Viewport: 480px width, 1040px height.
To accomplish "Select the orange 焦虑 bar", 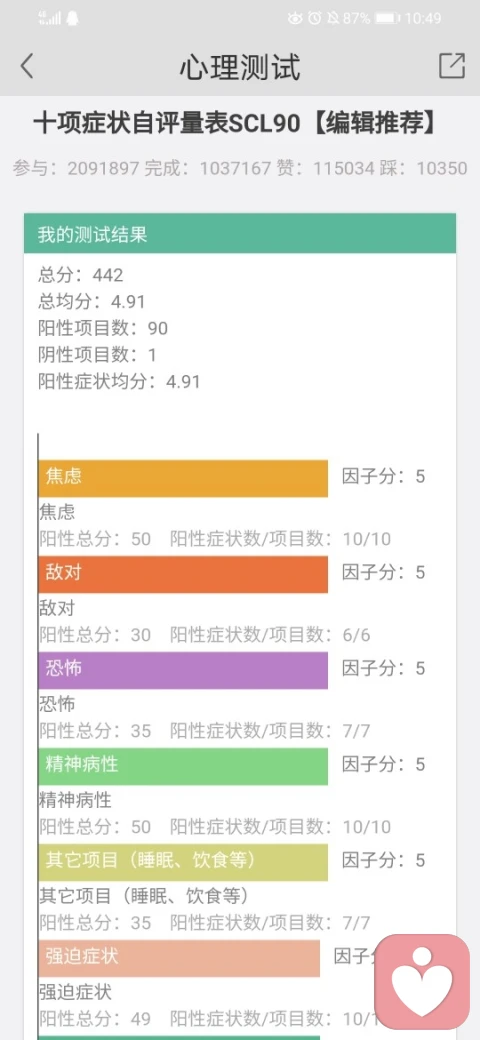I will [x=183, y=478].
